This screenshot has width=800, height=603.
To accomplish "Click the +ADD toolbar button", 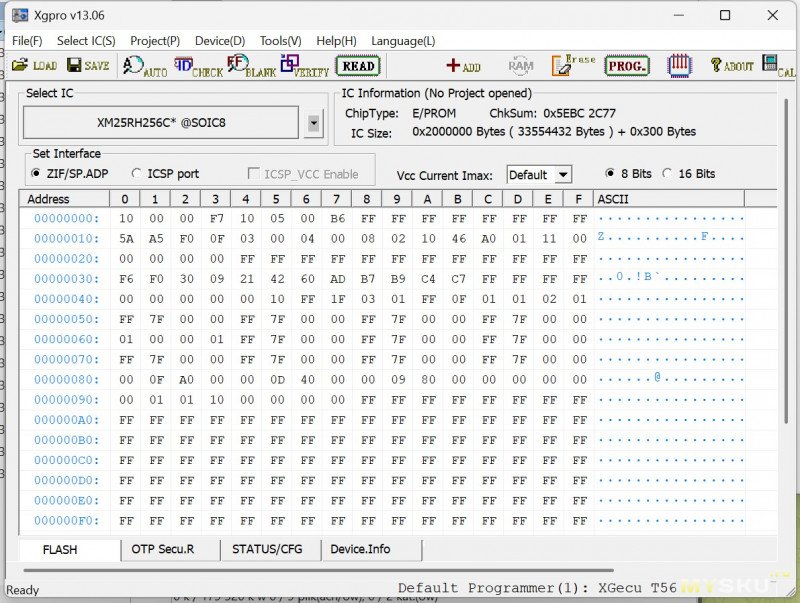I will click(x=463, y=66).
